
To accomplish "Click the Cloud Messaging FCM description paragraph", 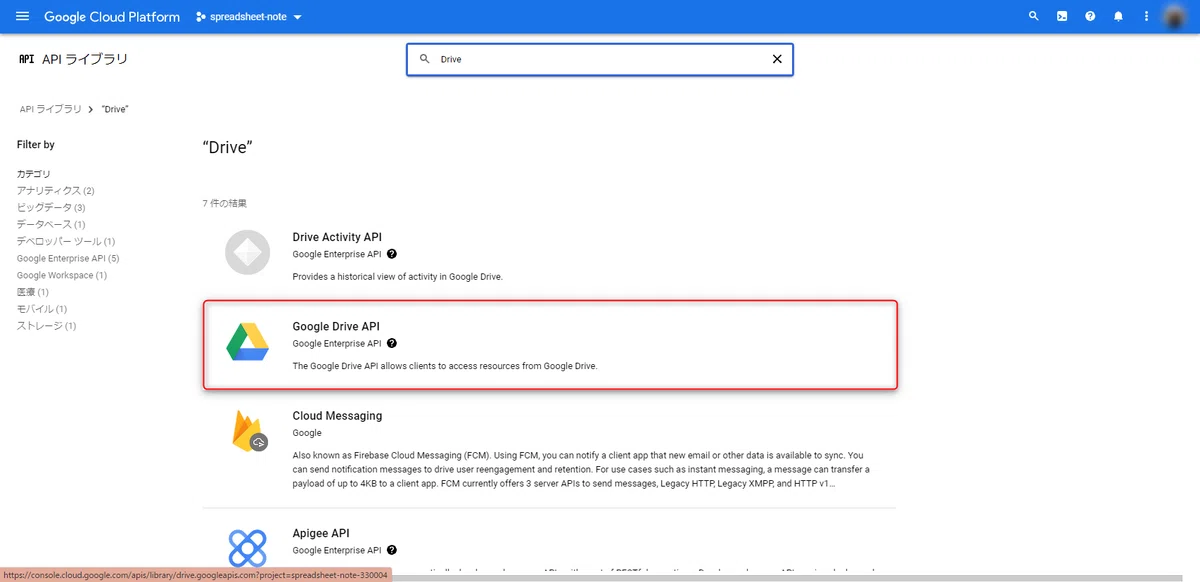I will [x=581, y=470].
